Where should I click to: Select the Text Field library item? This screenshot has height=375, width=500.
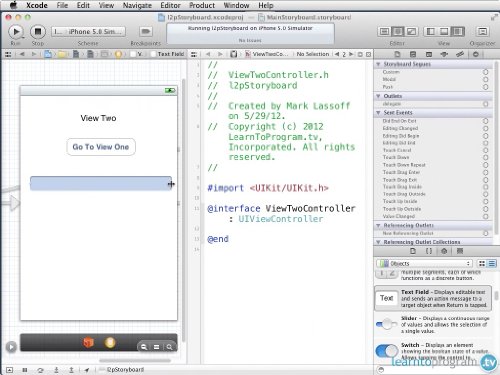pyautogui.click(x=433, y=298)
